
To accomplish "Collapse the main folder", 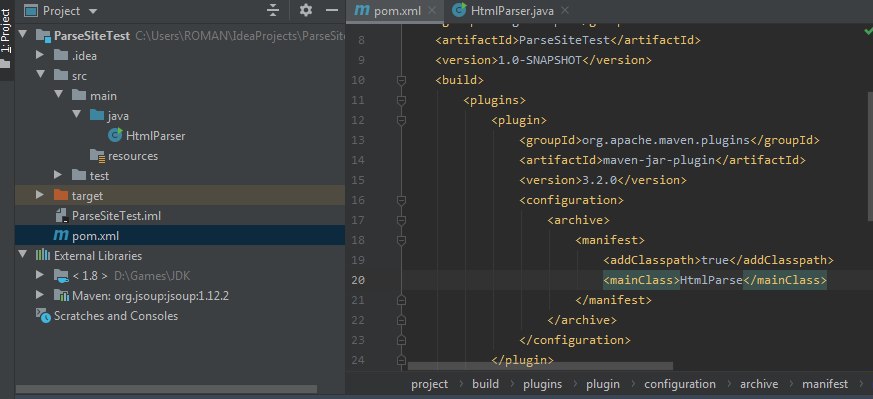I will [x=58, y=95].
